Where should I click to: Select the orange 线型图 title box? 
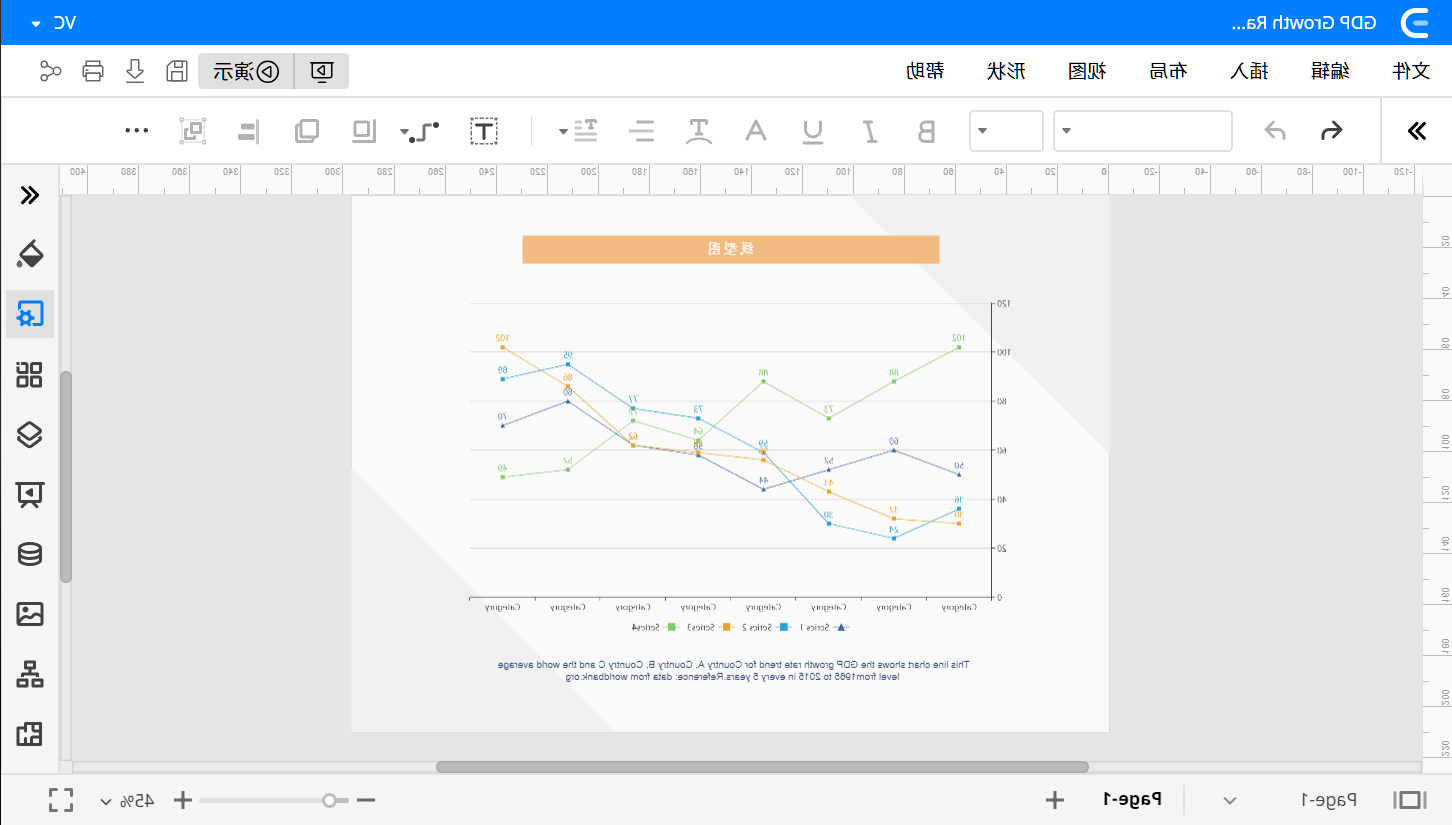point(731,249)
